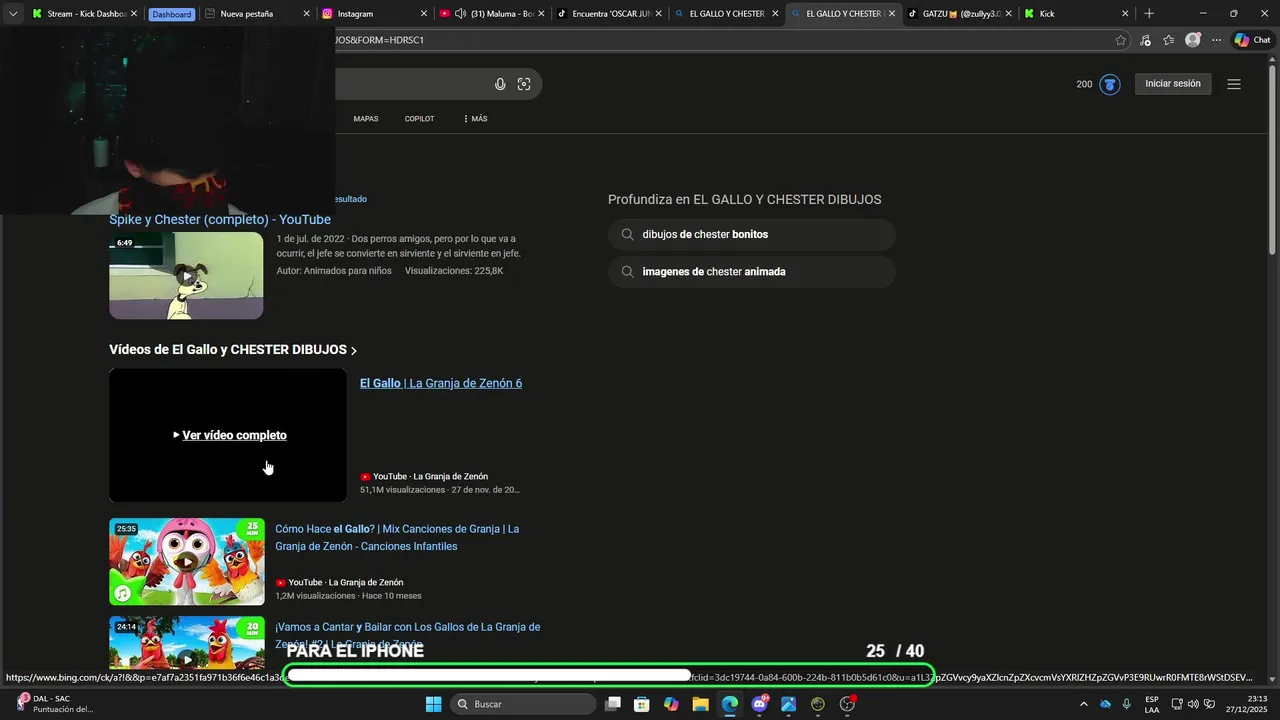
Task: Play the Spike y Chester video thumbnail
Action: tap(186, 276)
